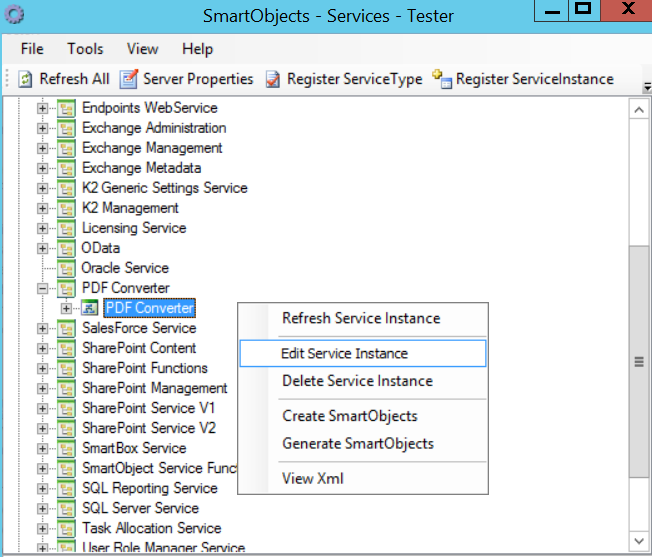Click the PDF Converter service type icon

pos(66,288)
